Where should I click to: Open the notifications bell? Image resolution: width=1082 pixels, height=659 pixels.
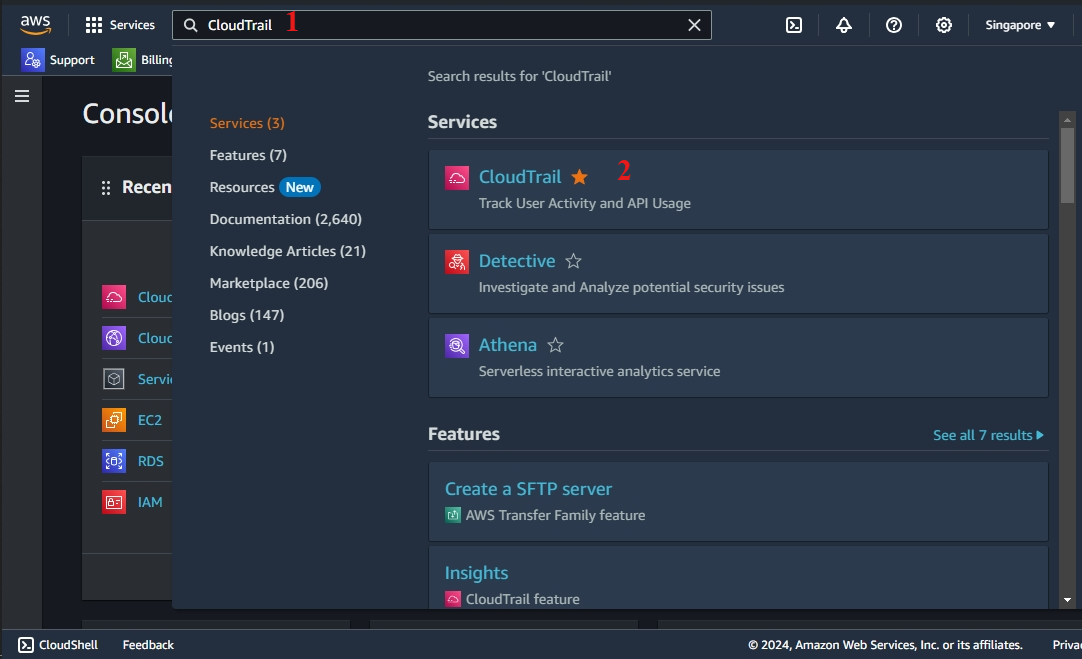[843, 26]
